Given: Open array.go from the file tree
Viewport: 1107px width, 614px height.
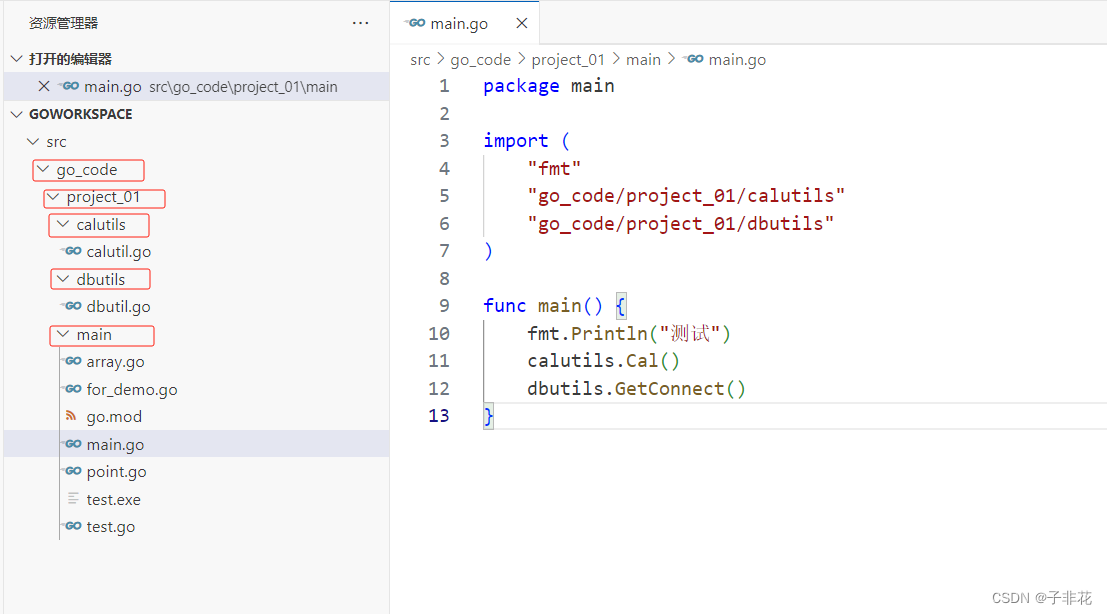Looking at the screenshot, I should (x=115, y=362).
